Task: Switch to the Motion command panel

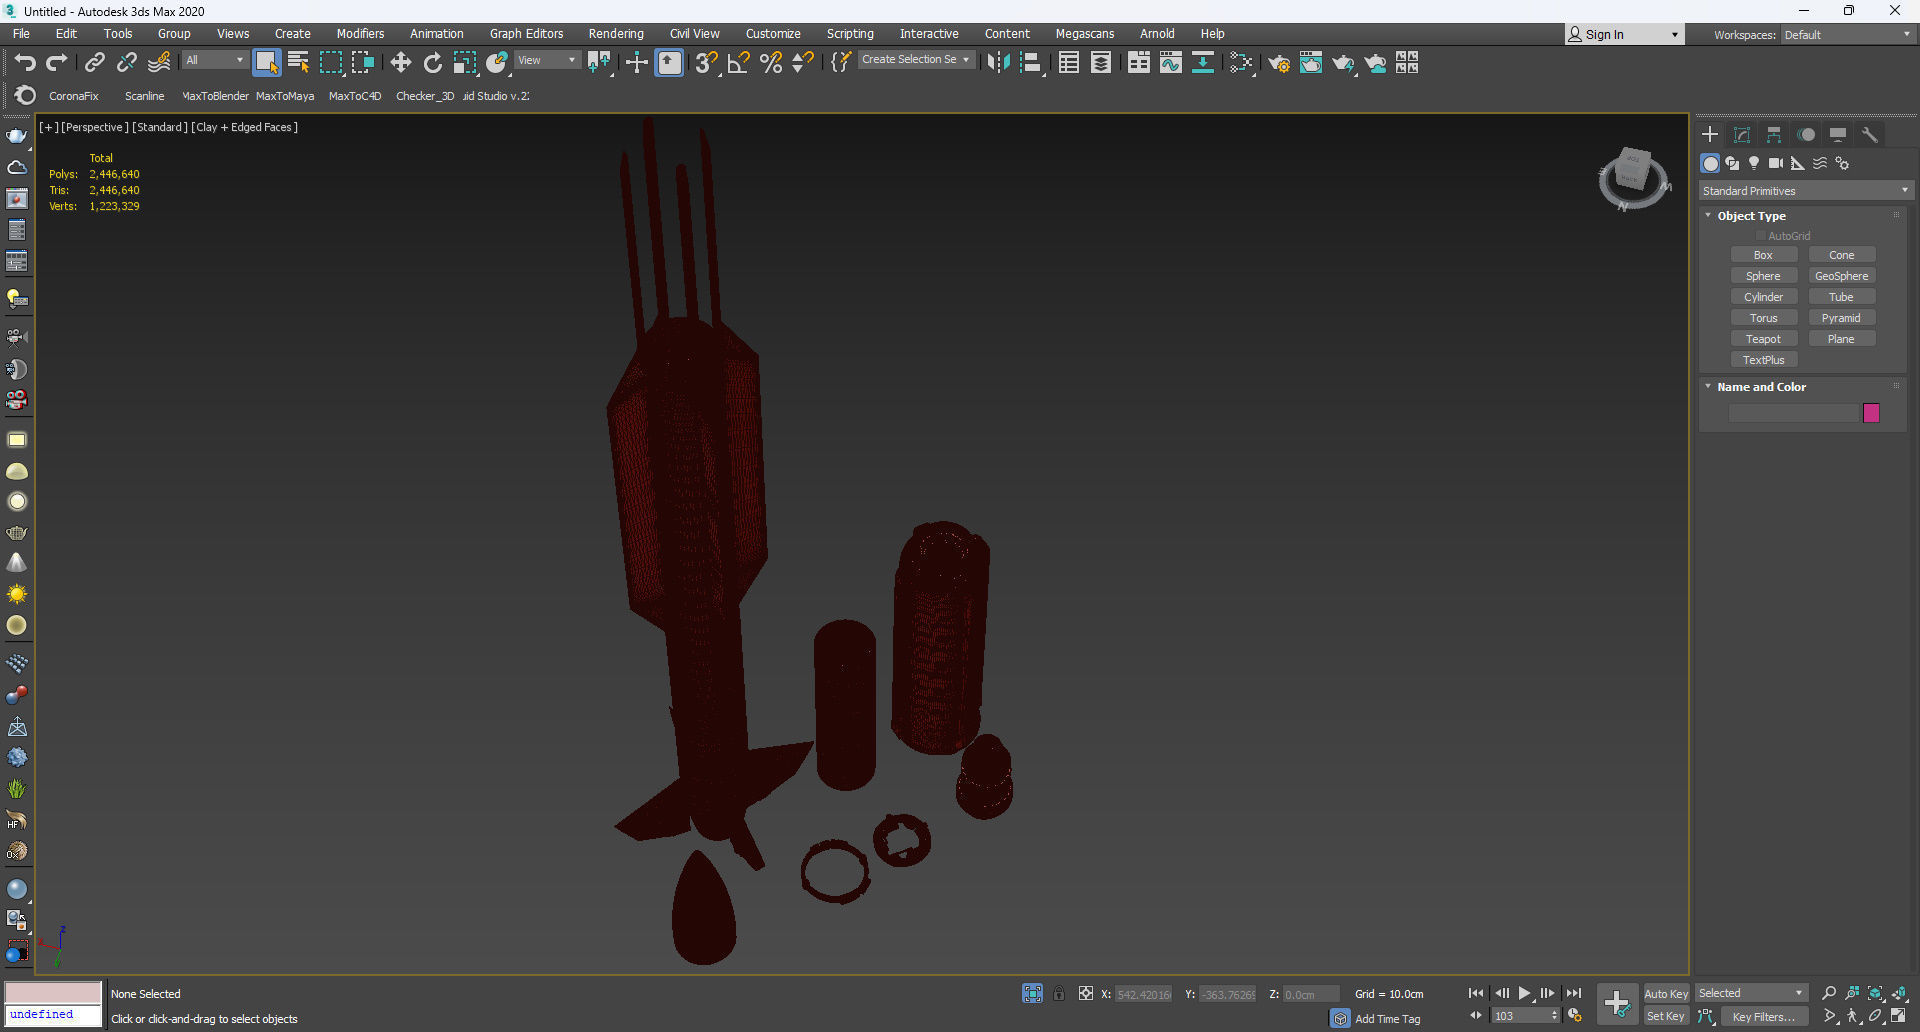Action: [1806, 135]
